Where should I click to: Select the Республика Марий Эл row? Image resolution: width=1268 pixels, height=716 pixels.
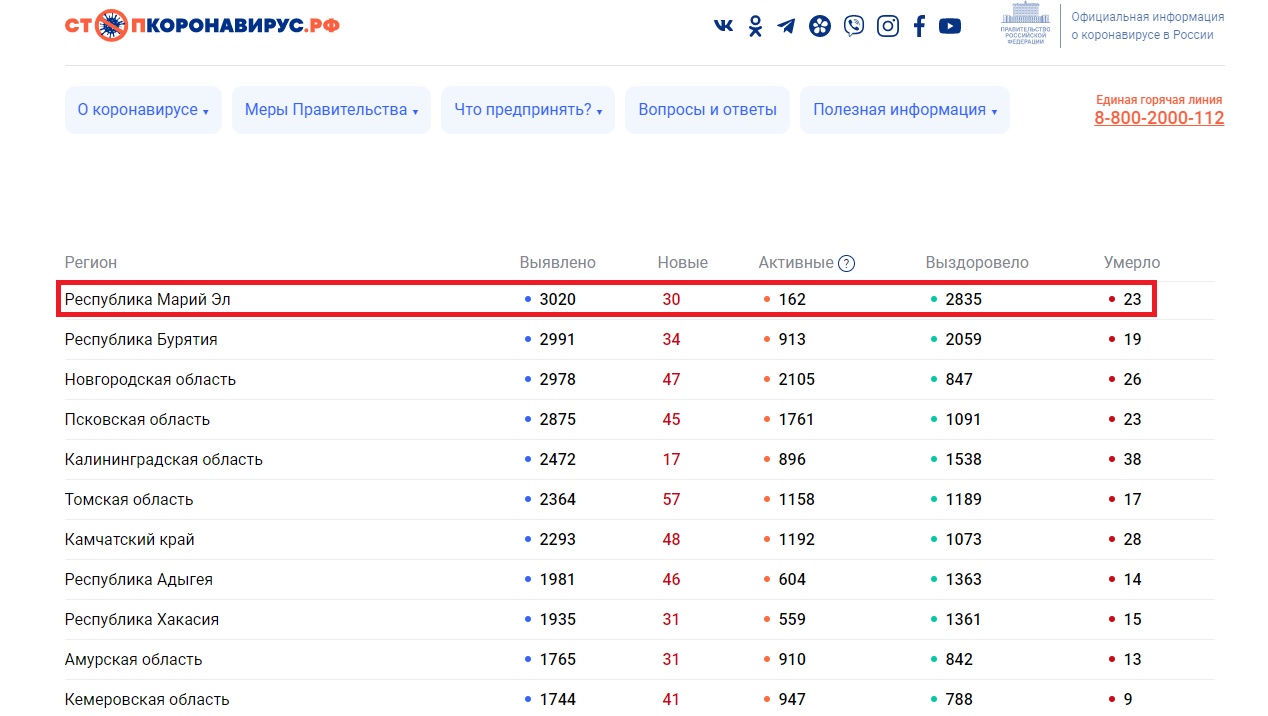pos(148,299)
